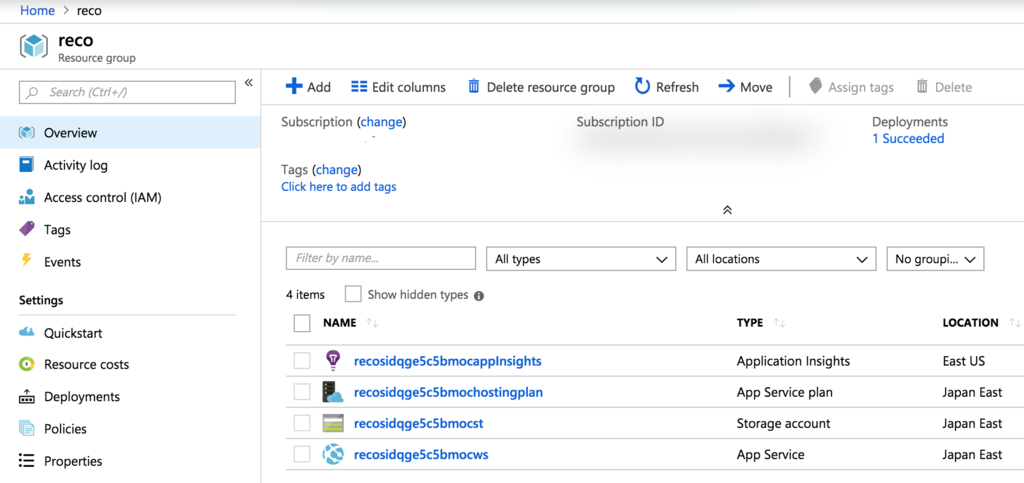The image size is (1024, 483).
Task: Check the box for recosidqge5c5bmocst
Action: tap(302, 424)
